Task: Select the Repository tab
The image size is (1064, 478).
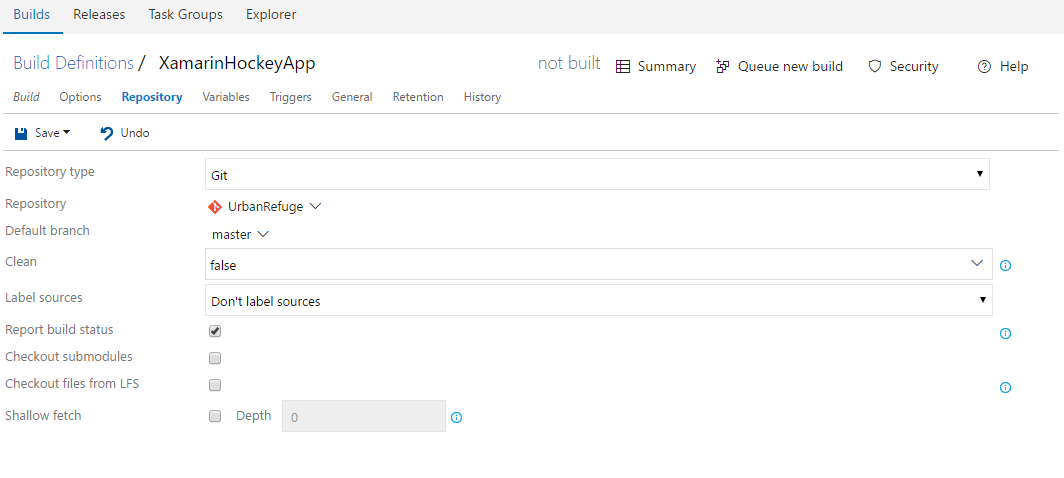Action: coord(152,97)
